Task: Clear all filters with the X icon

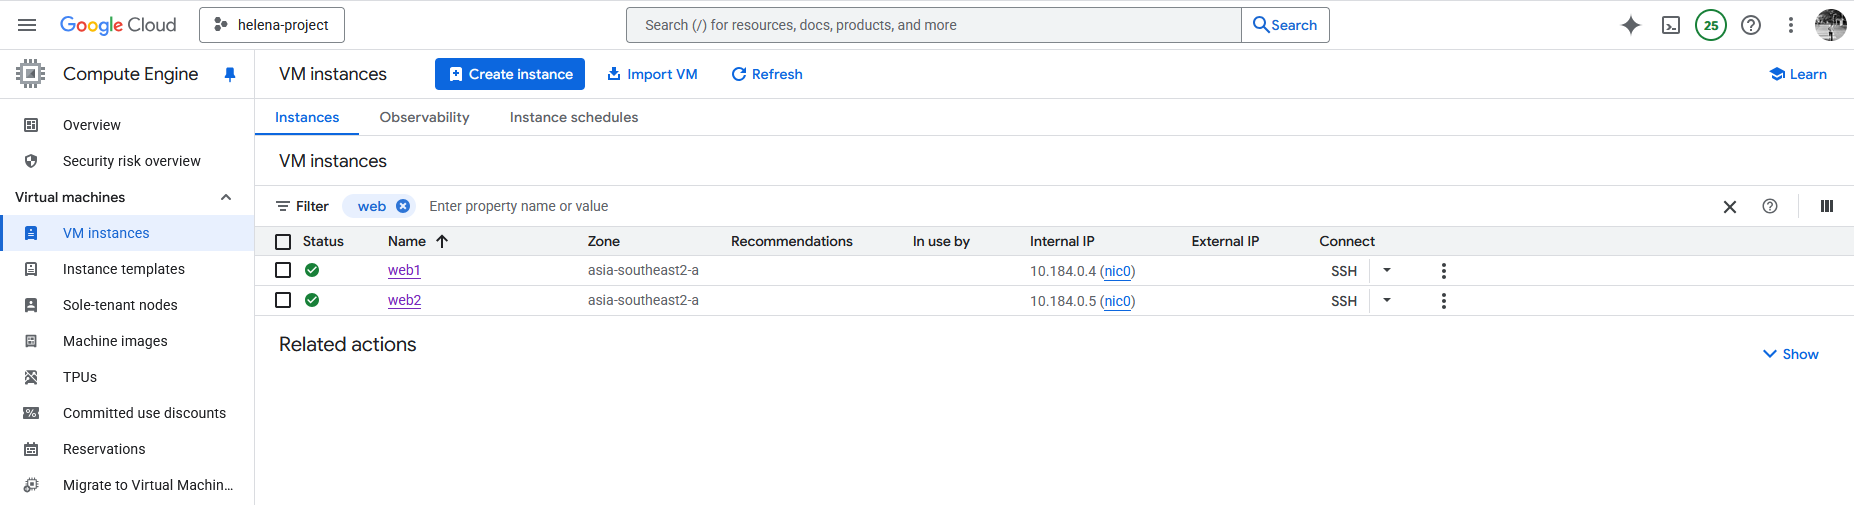Action: point(1729,207)
